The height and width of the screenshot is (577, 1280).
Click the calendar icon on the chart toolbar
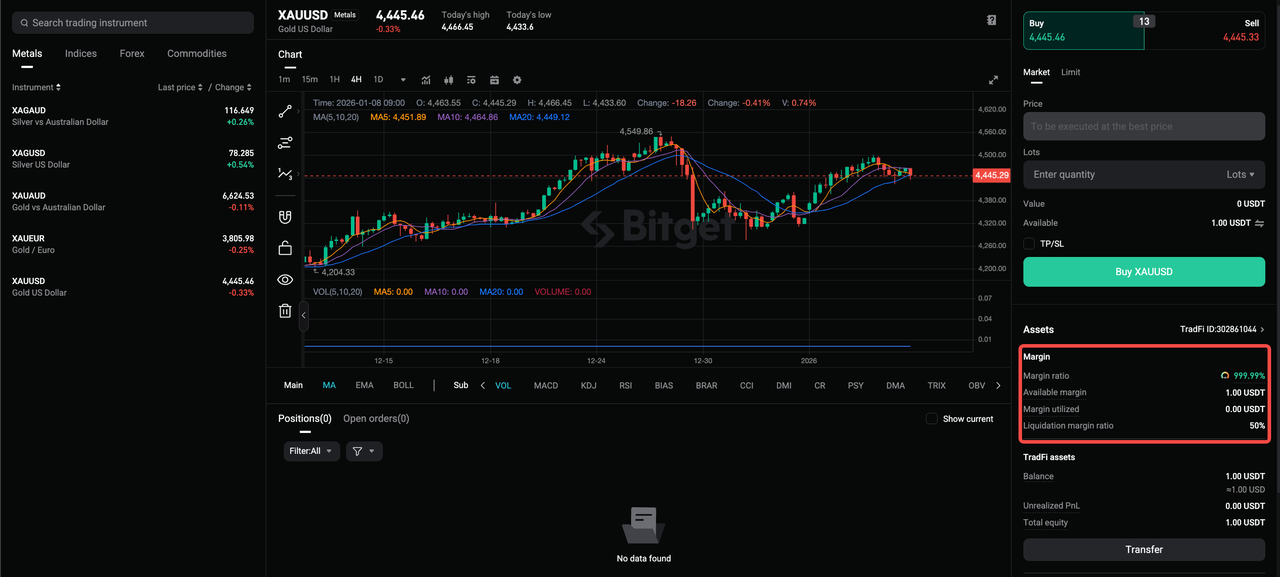pos(494,80)
